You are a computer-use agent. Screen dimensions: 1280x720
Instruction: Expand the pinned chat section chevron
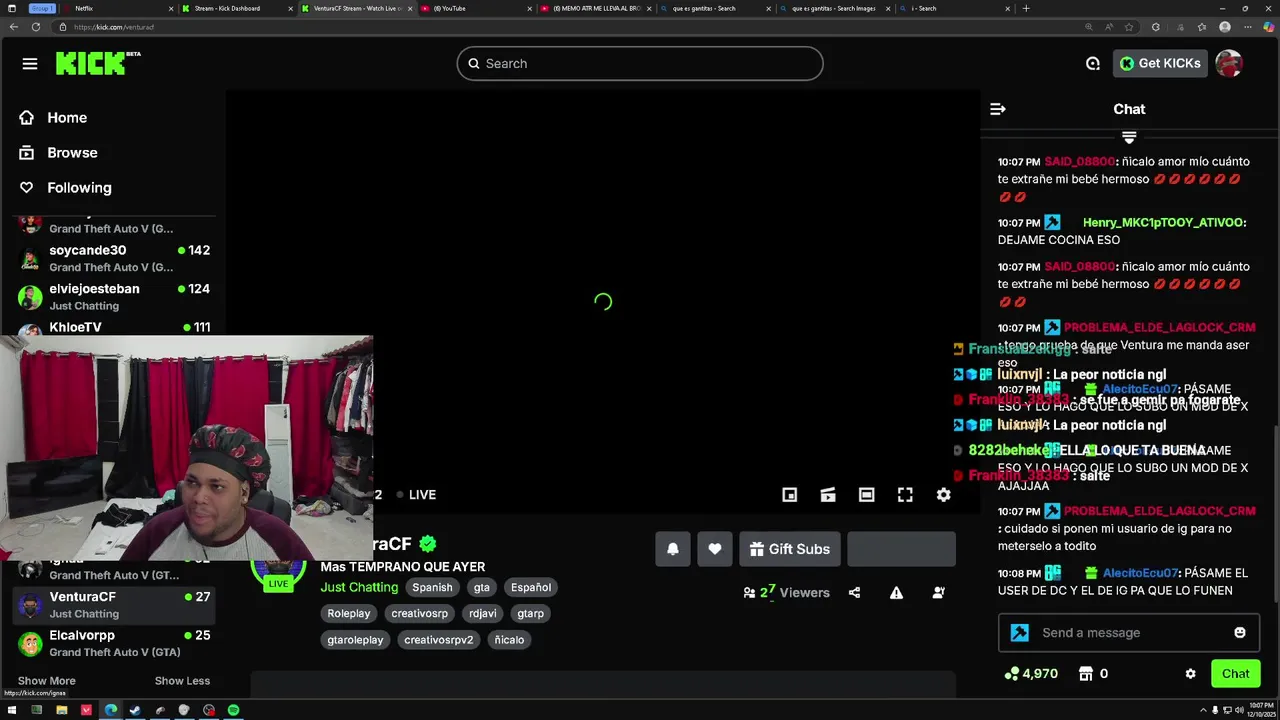[x=1129, y=137]
